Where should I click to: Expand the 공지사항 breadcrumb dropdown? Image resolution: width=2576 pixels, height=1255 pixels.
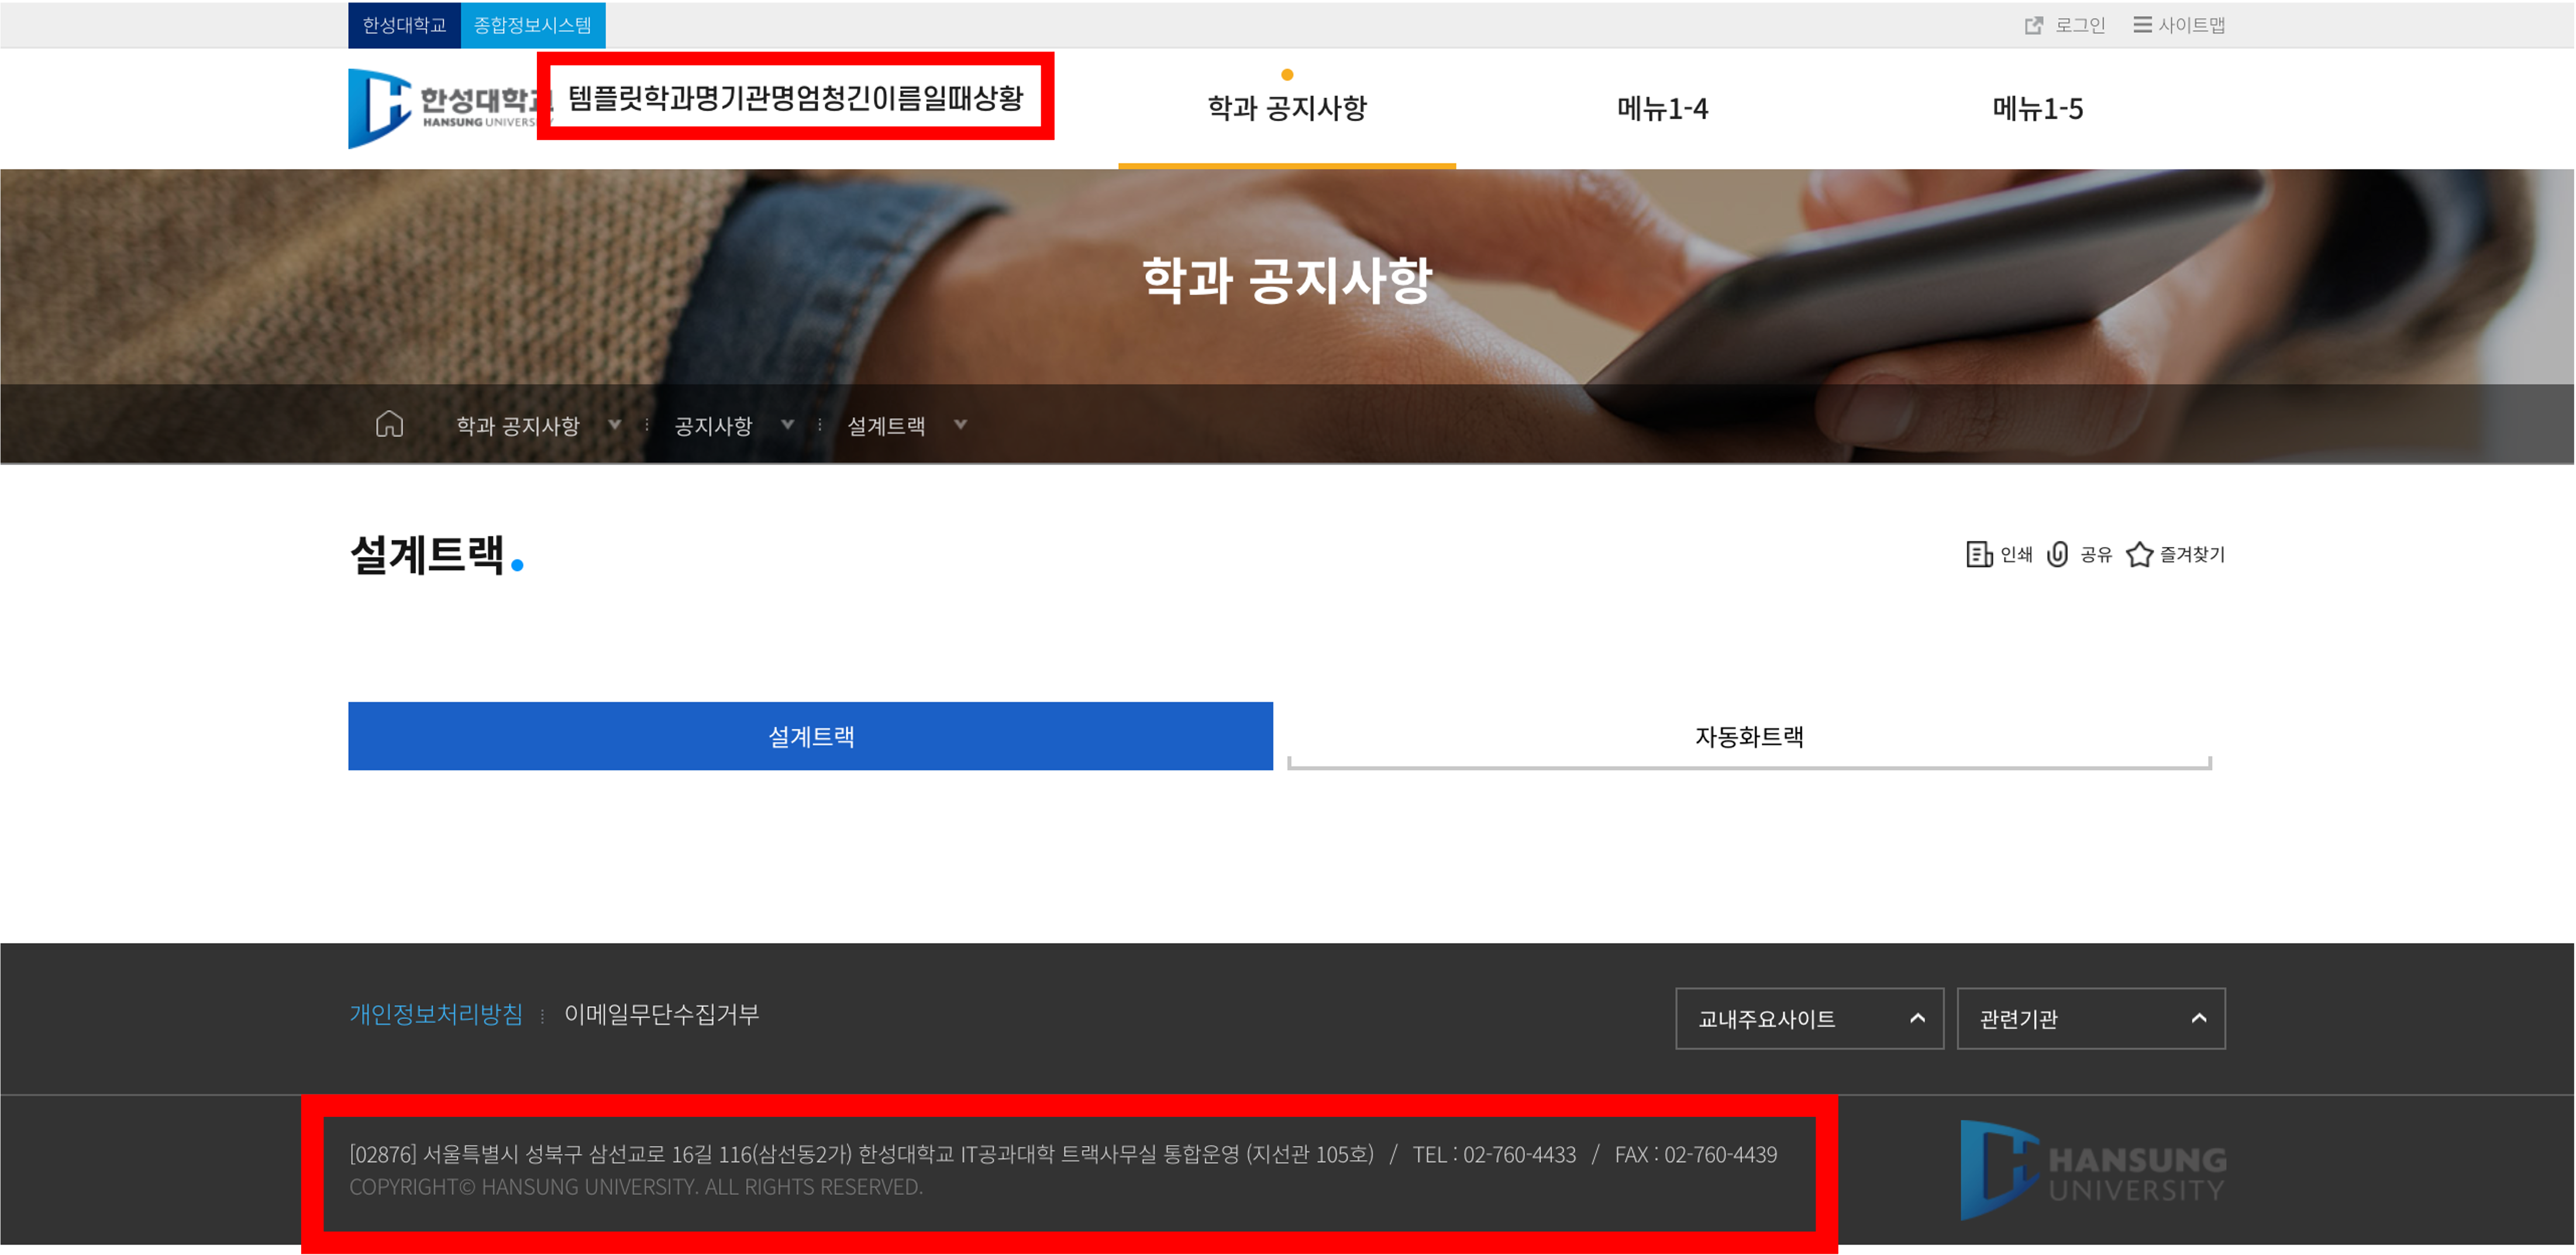787,425
